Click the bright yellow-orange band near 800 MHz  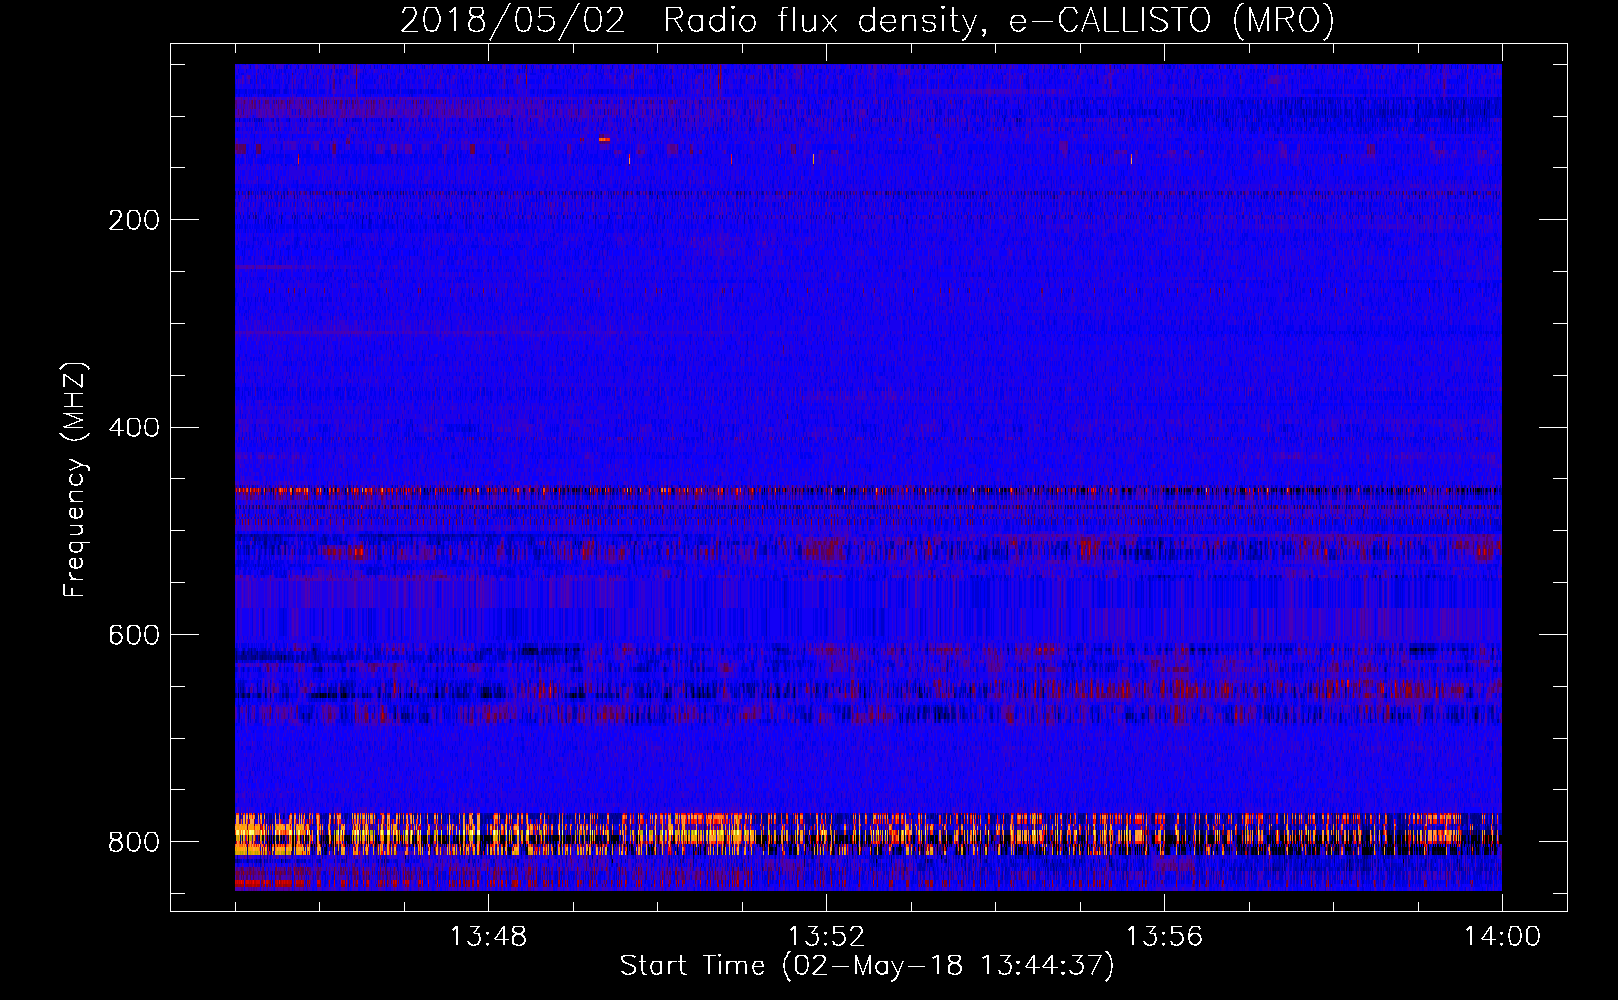coord(868,834)
